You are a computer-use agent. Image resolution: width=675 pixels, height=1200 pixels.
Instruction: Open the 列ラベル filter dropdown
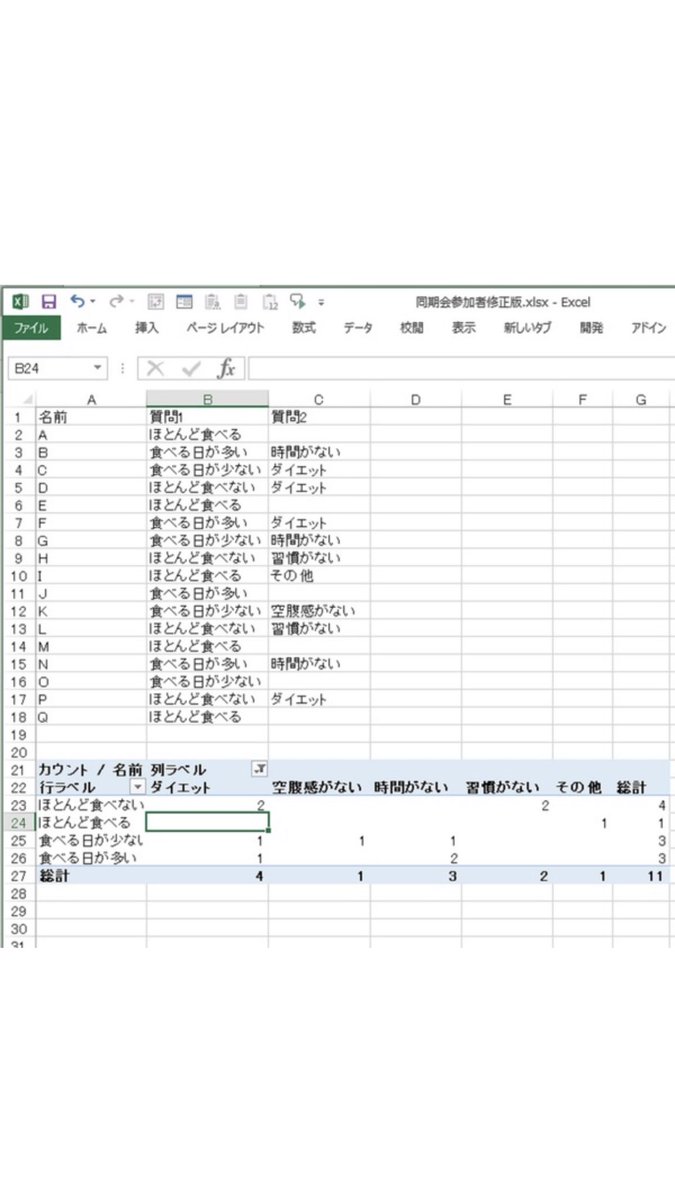(259, 769)
